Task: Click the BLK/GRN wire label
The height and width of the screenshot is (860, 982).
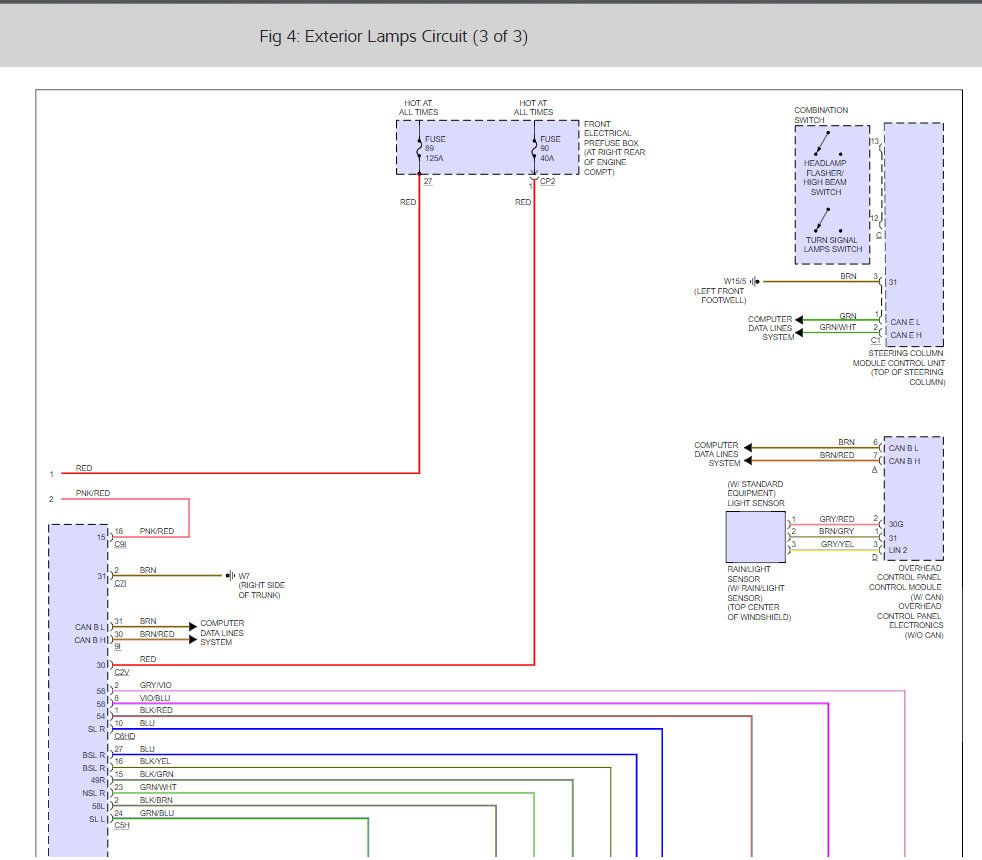Action: coord(157,774)
